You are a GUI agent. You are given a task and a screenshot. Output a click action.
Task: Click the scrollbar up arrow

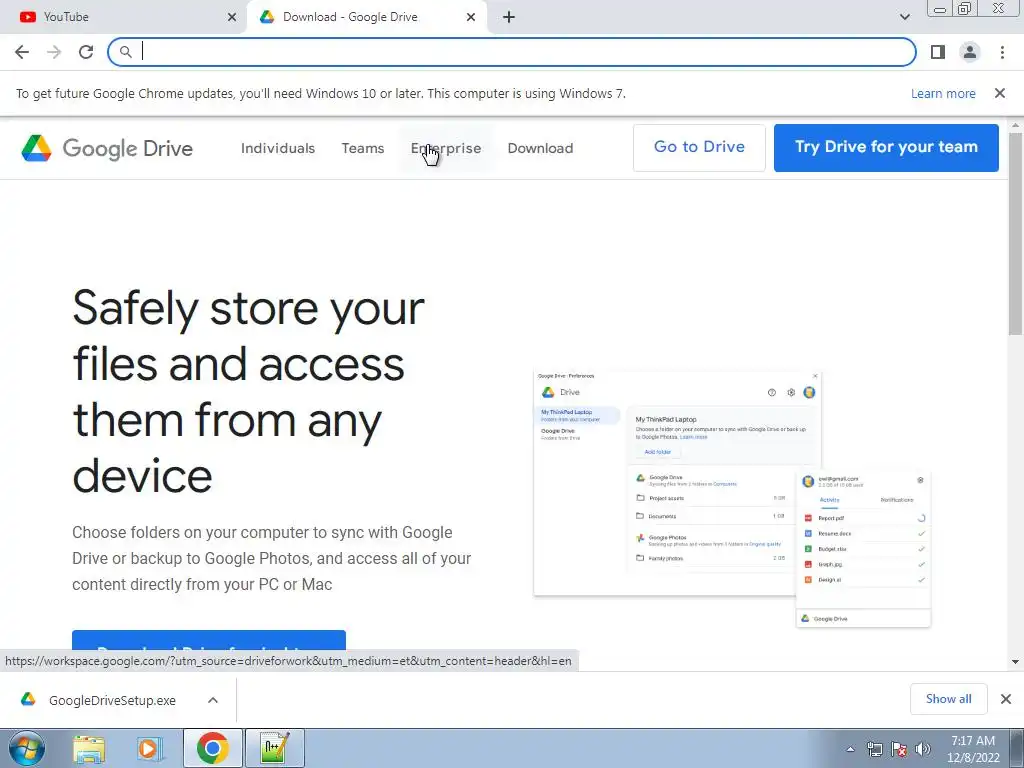[1015, 125]
